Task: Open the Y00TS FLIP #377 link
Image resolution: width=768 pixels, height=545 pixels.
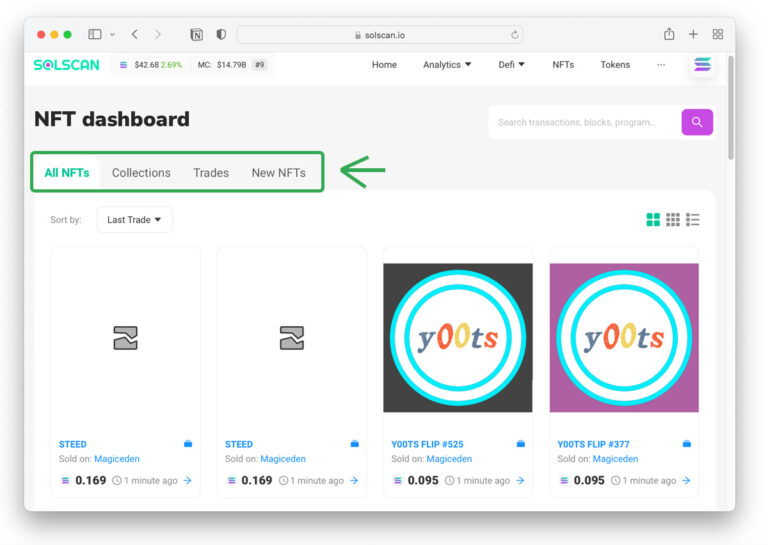Action: click(595, 444)
